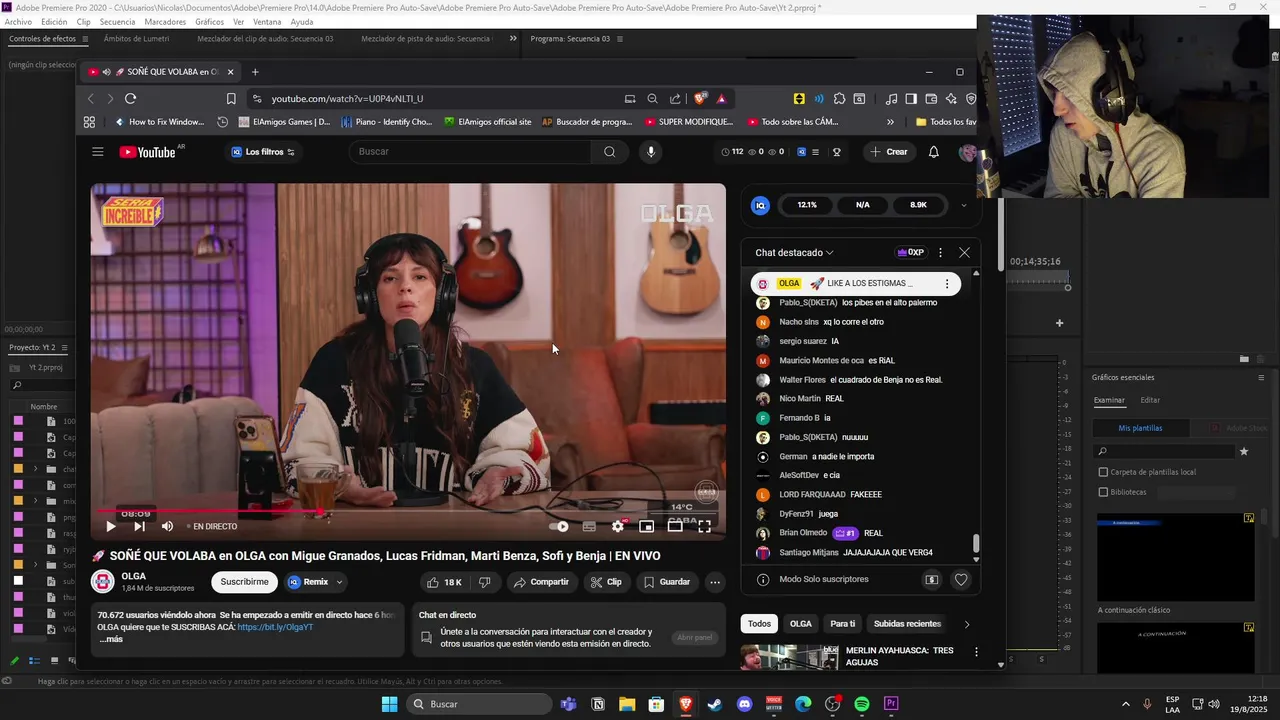This screenshot has height=720, width=1280.
Task: Switch to Ámbitos de Lumetri panel tab
Action: coord(136,39)
